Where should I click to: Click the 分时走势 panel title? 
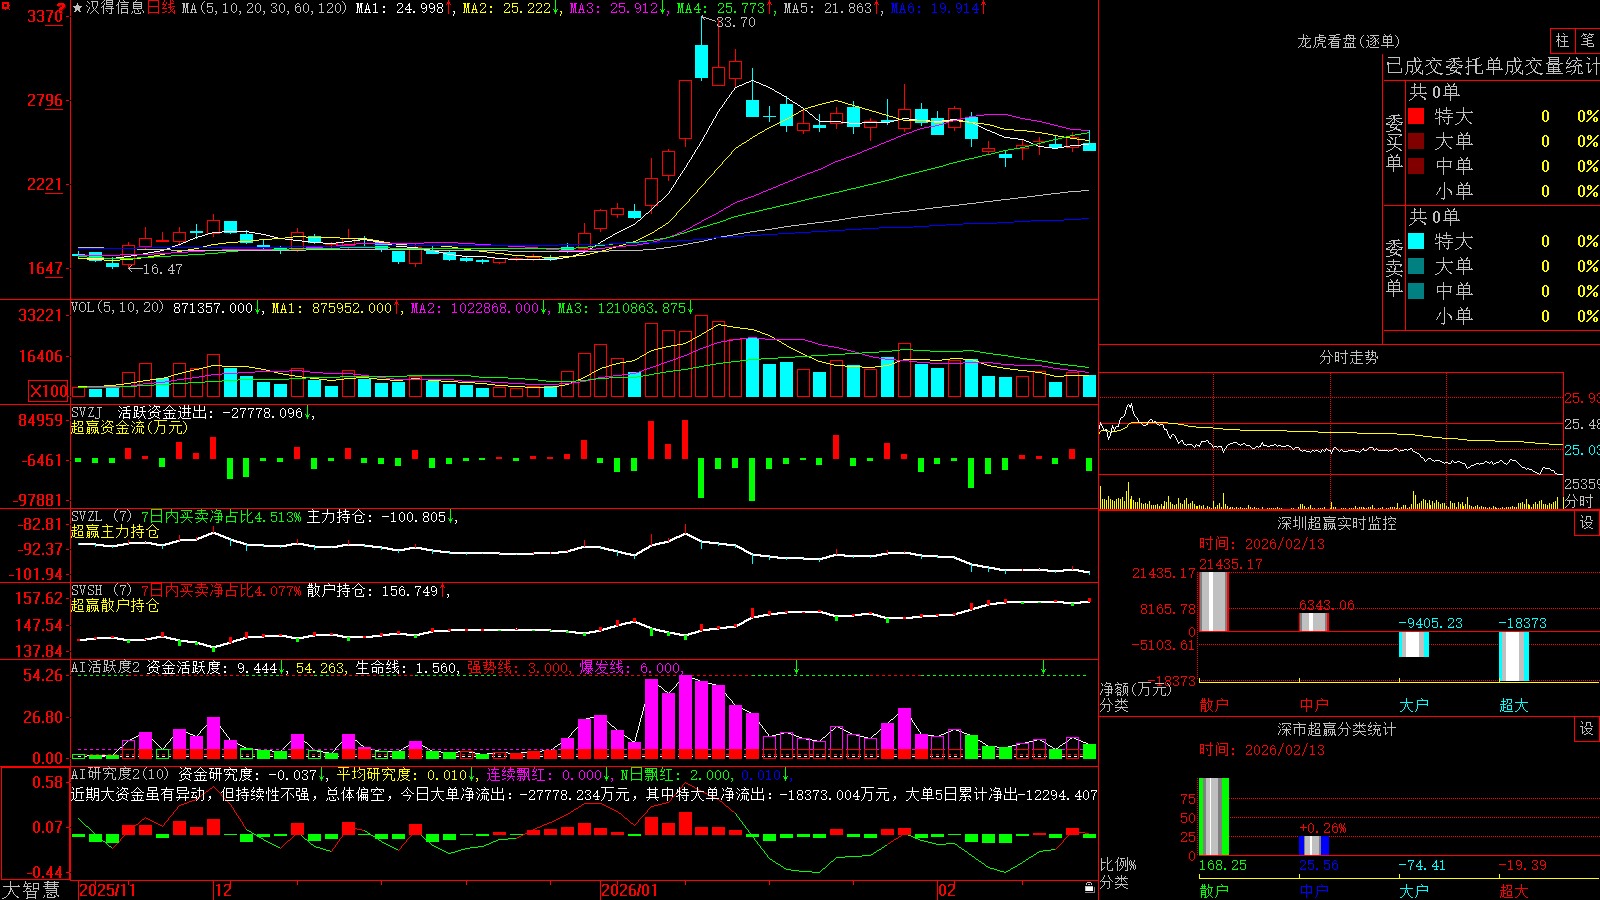1349,357
